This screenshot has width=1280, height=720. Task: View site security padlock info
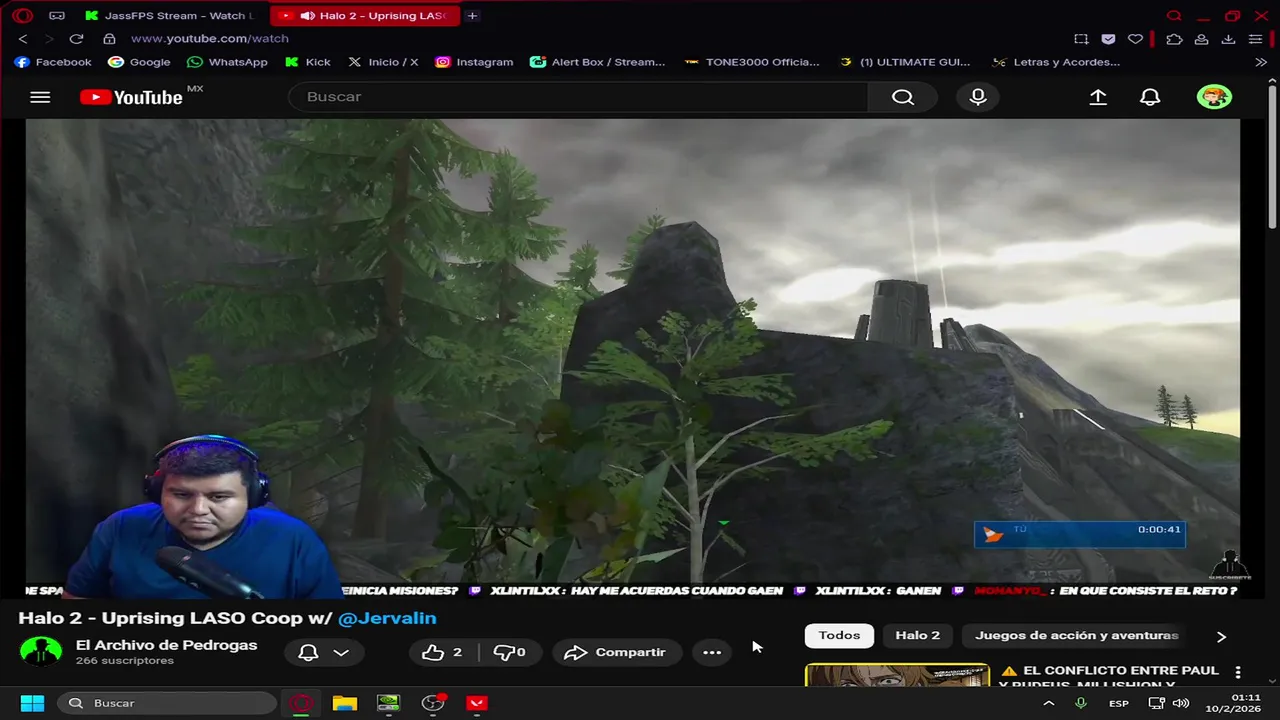coord(109,38)
